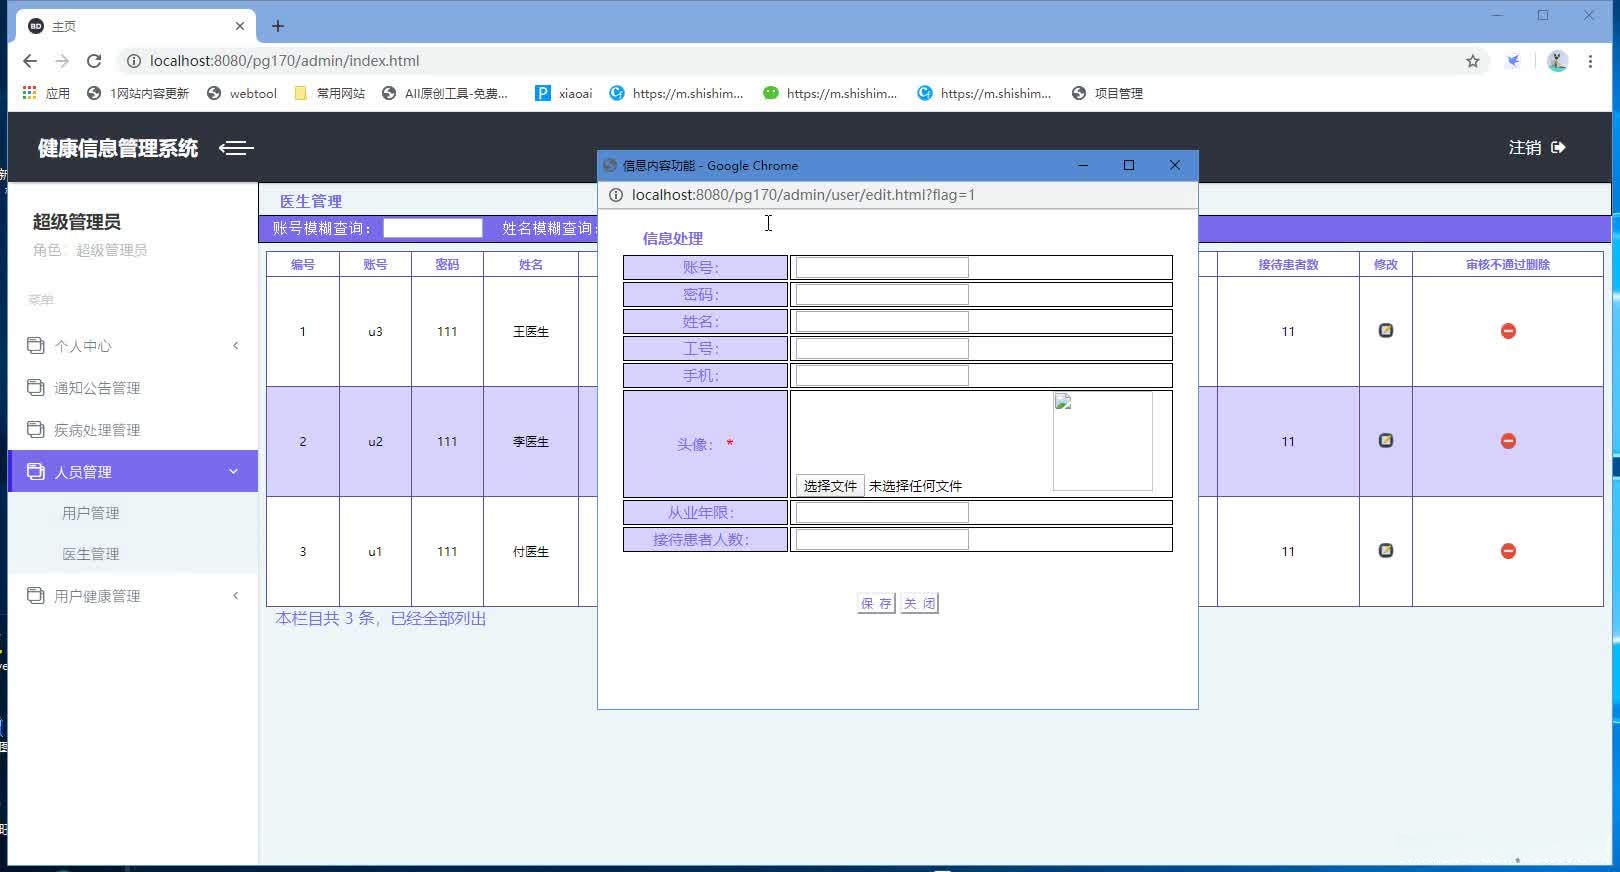Focus the 从业年限 input field
The width and height of the screenshot is (1620, 872).
[x=882, y=512]
